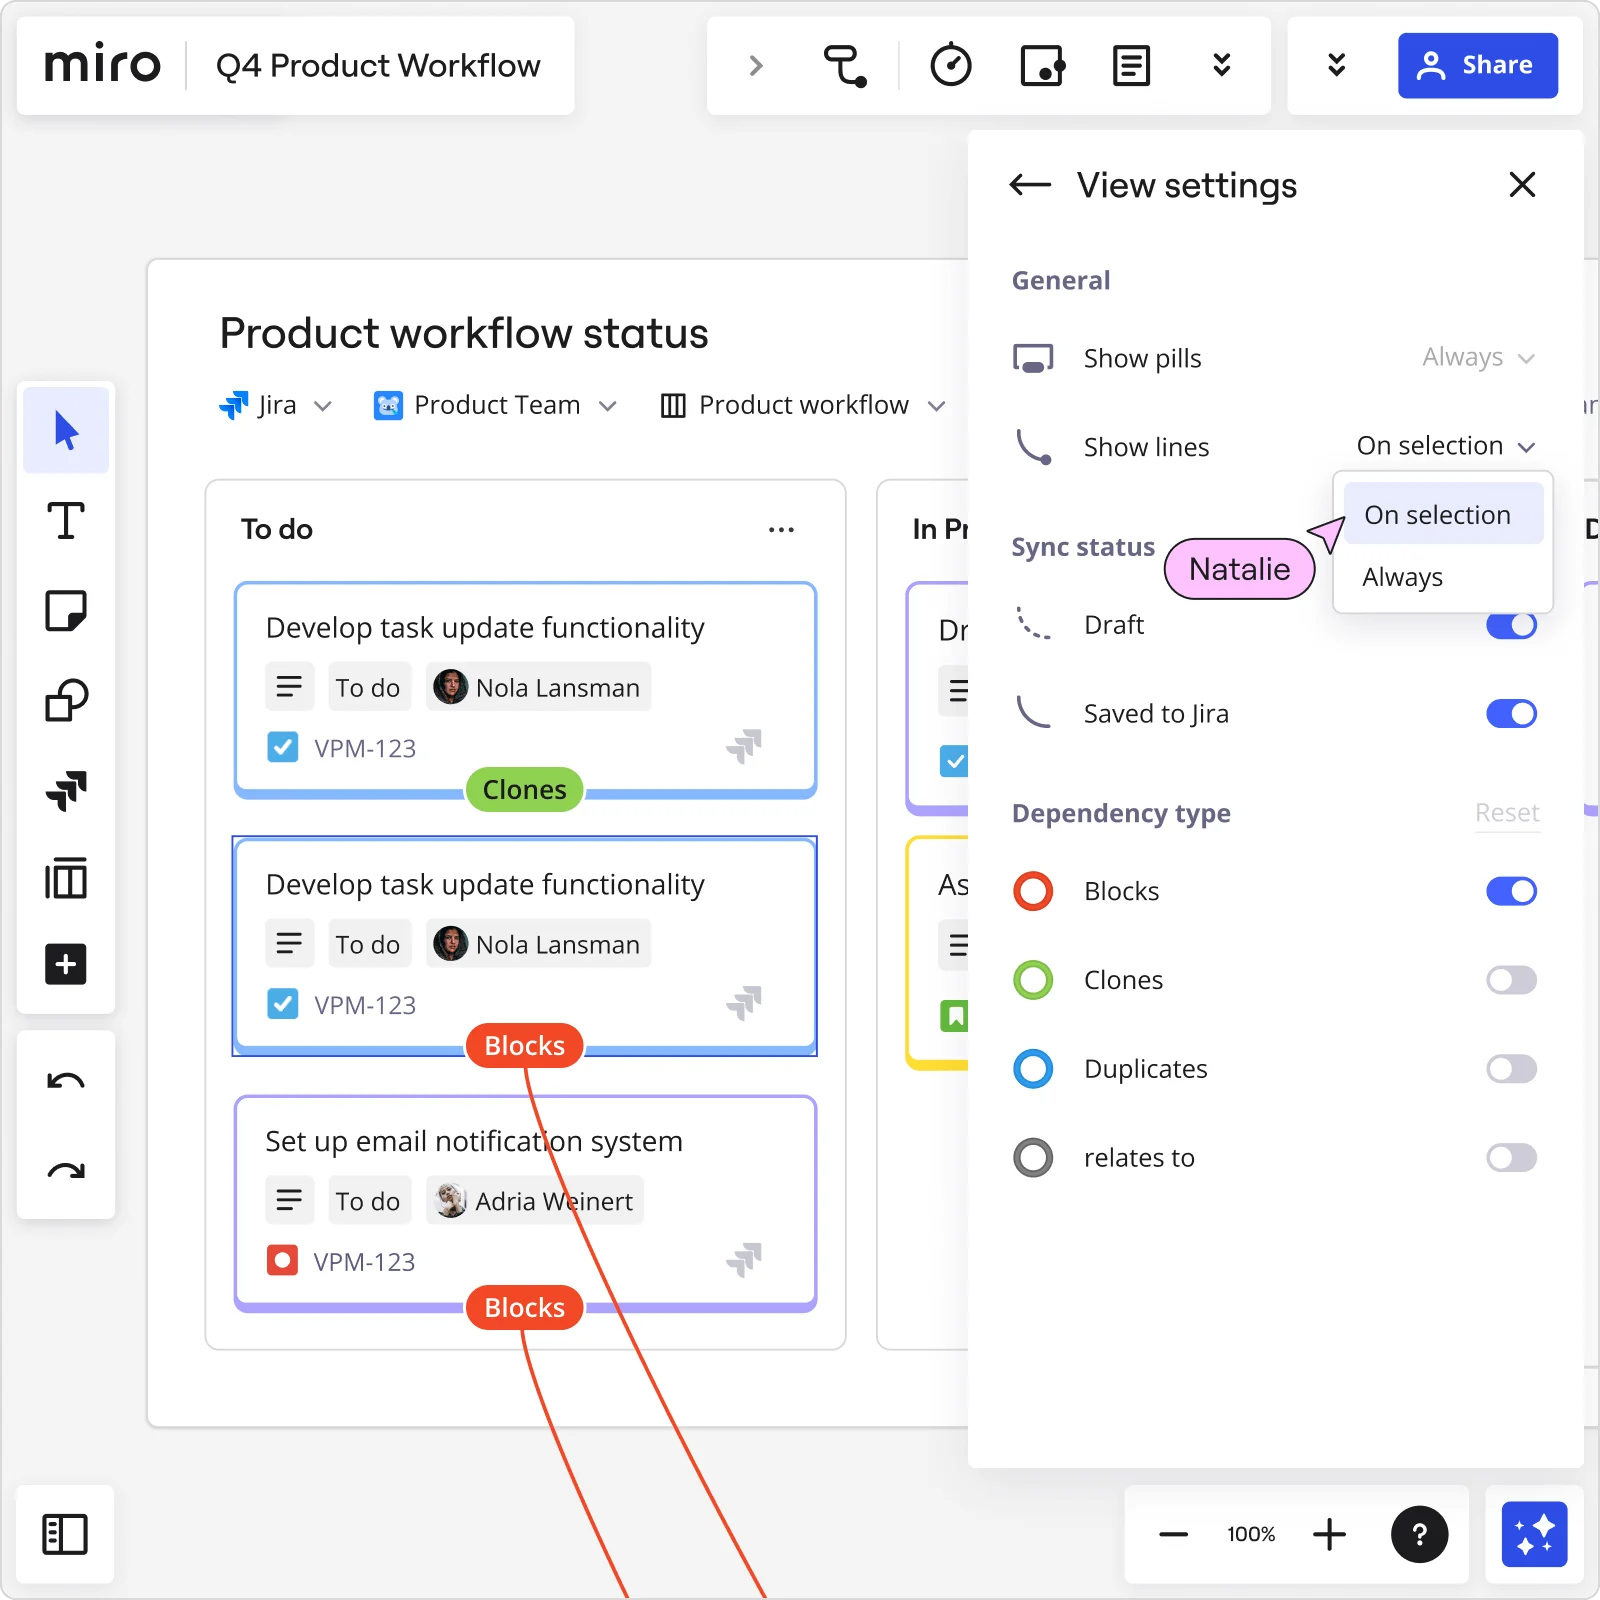Select the cursor pointer tool
The height and width of the screenshot is (1600, 1600).
[x=66, y=431]
